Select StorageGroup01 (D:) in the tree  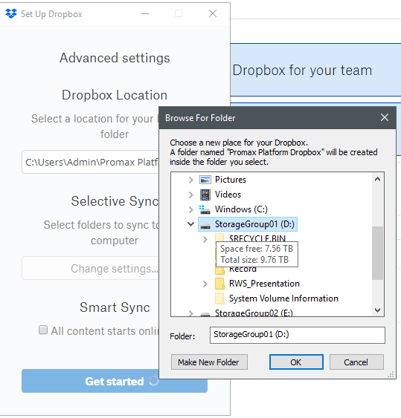coord(255,224)
